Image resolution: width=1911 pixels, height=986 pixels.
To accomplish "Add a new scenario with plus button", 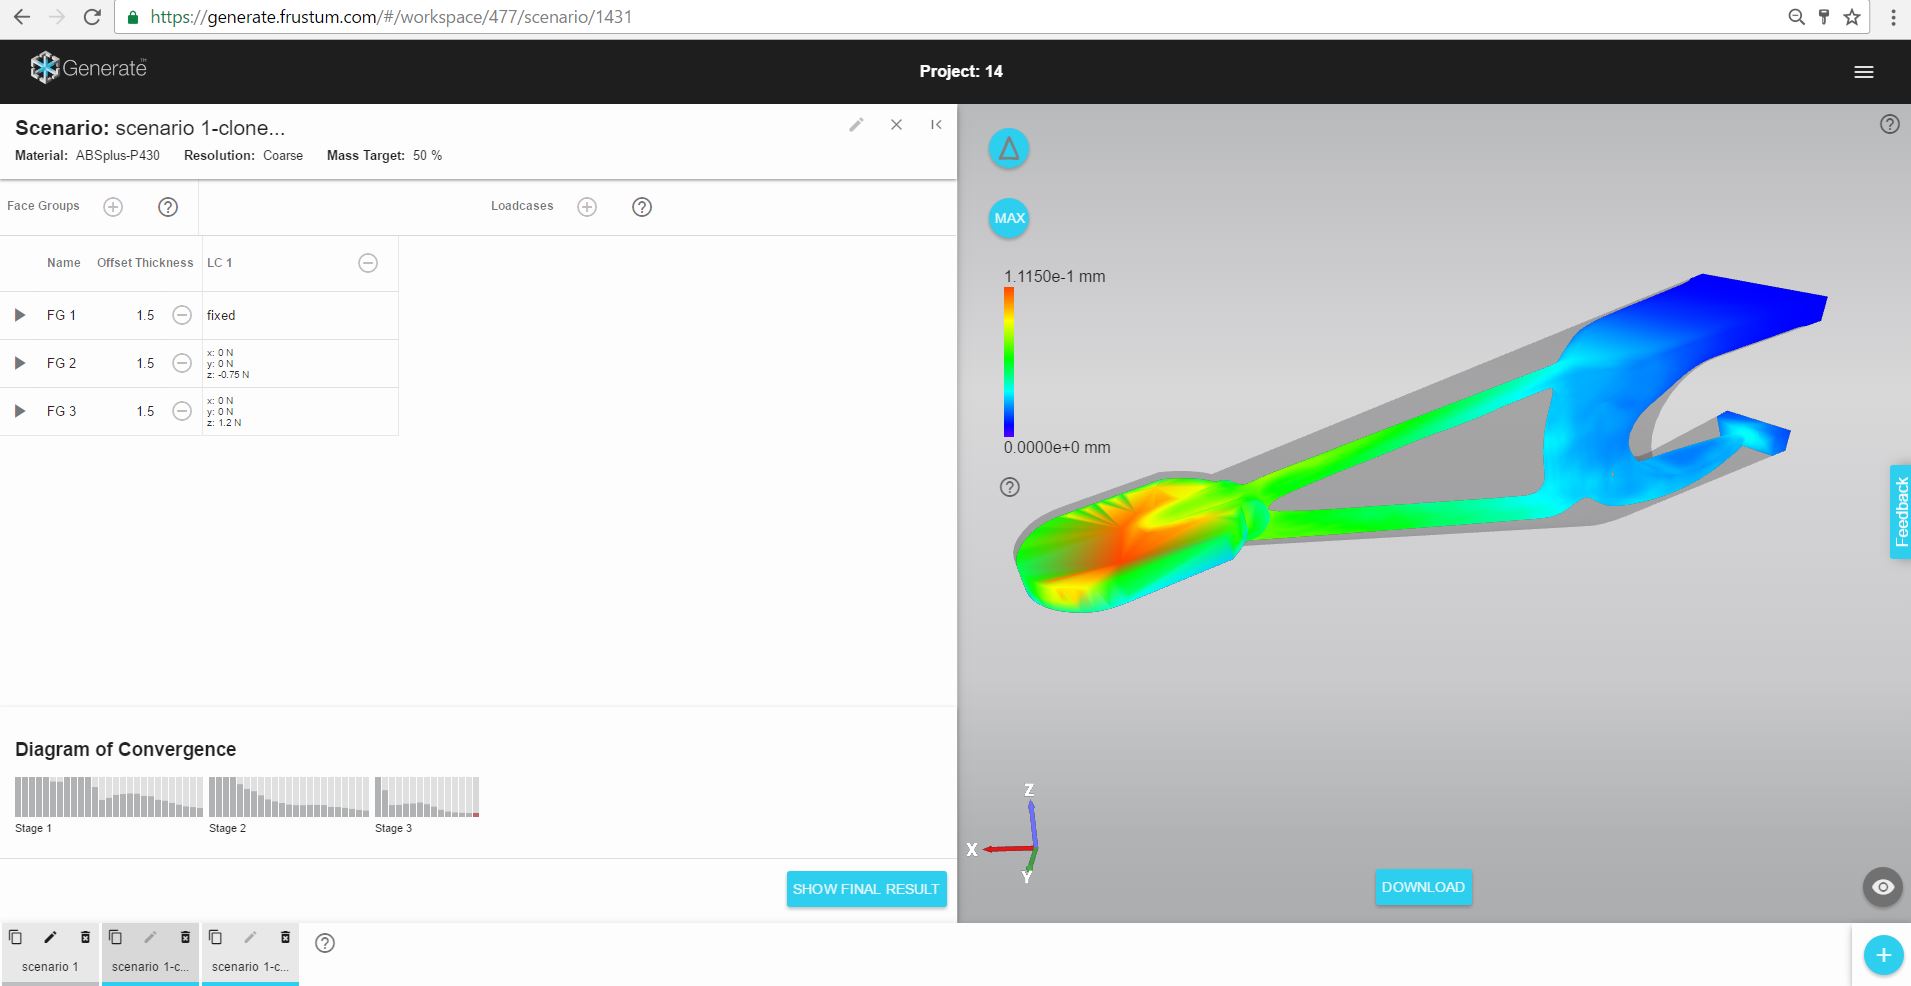I will 1883,955.
